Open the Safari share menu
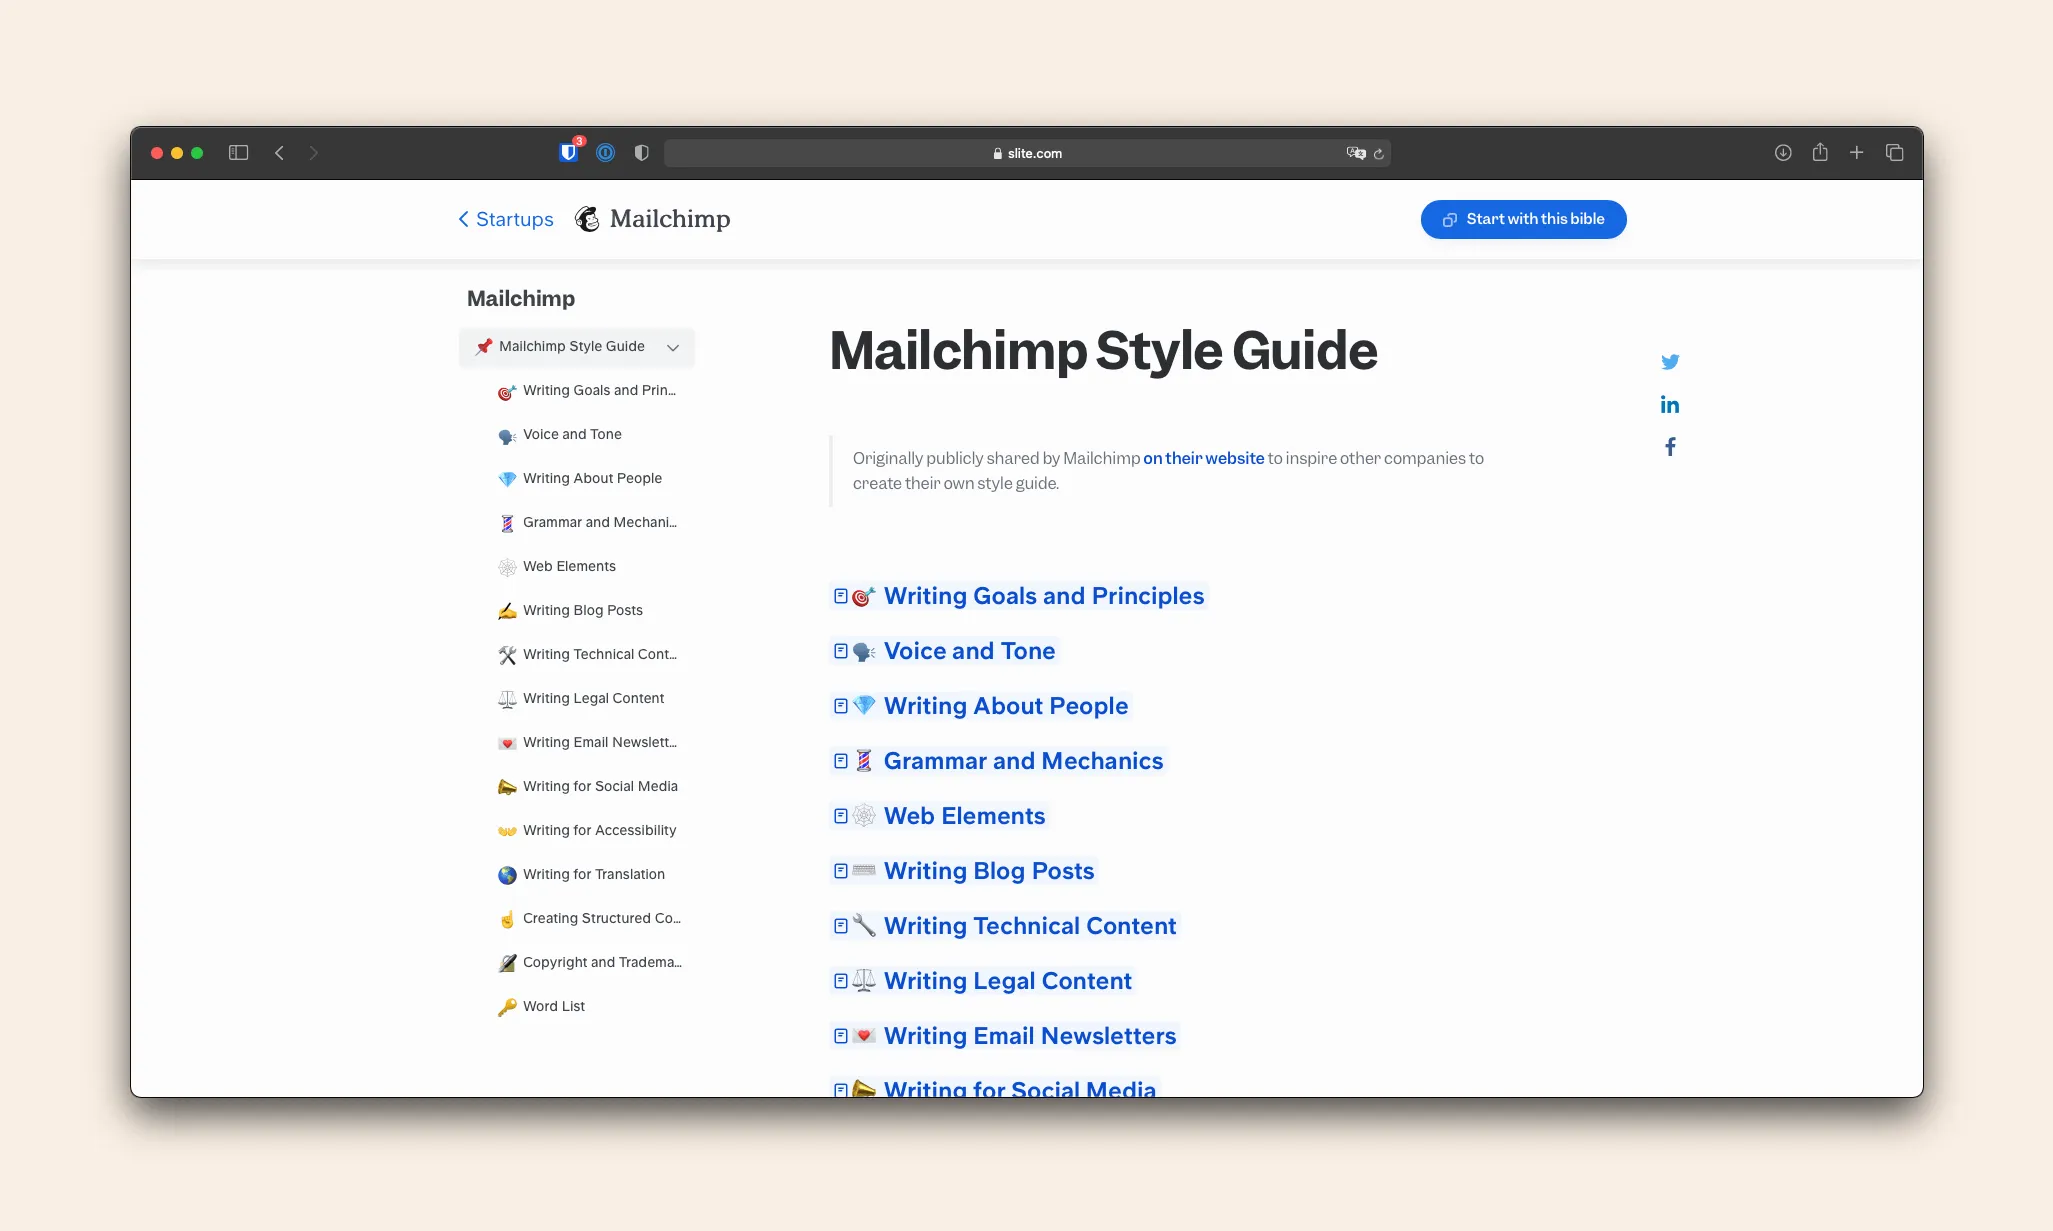2053x1231 pixels. tap(1820, 152)
